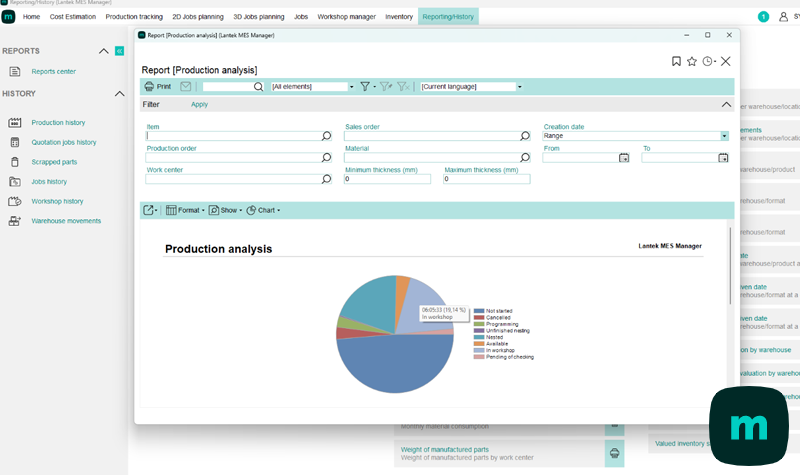Bookmark this report with the bookmark icon
The width and height of the screenshot is (800, 475).
pos(676,61)
